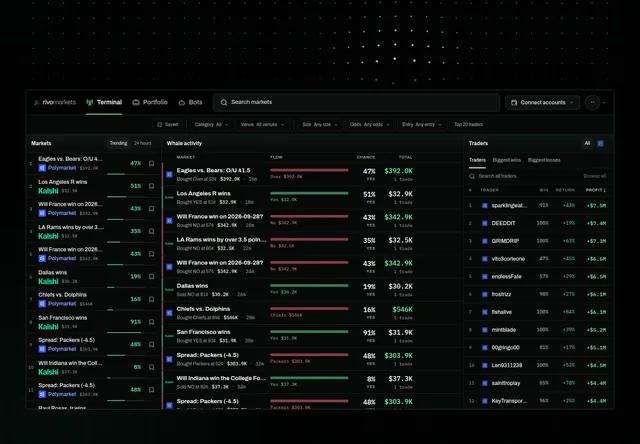This screenshot has width=640, height=444.
Task: Select the All traders venue filter
Action: tap(587, 143)
